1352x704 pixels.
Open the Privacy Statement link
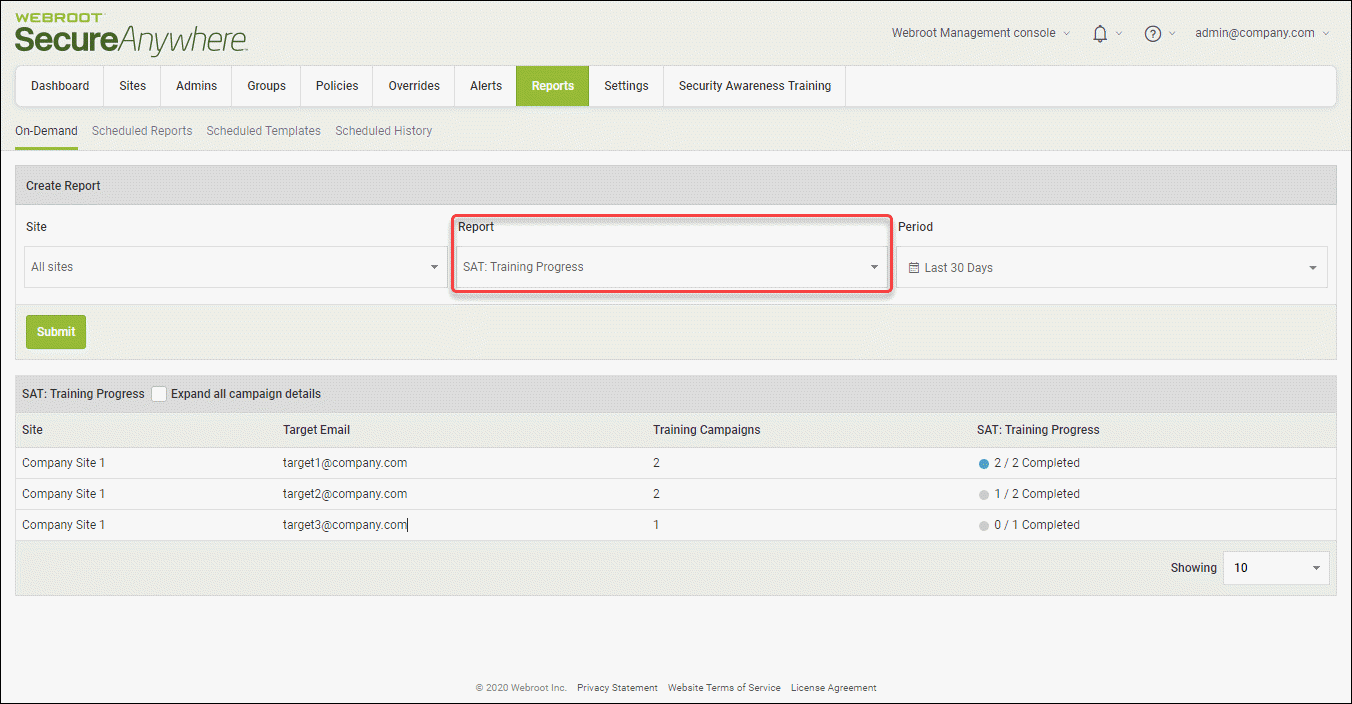617,688
